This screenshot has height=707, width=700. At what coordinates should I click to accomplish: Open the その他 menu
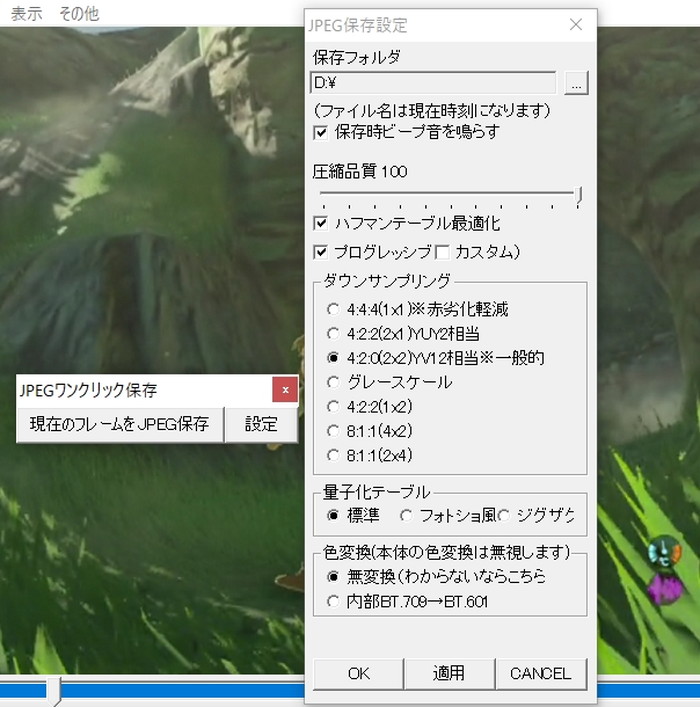(x=78, y=14)
